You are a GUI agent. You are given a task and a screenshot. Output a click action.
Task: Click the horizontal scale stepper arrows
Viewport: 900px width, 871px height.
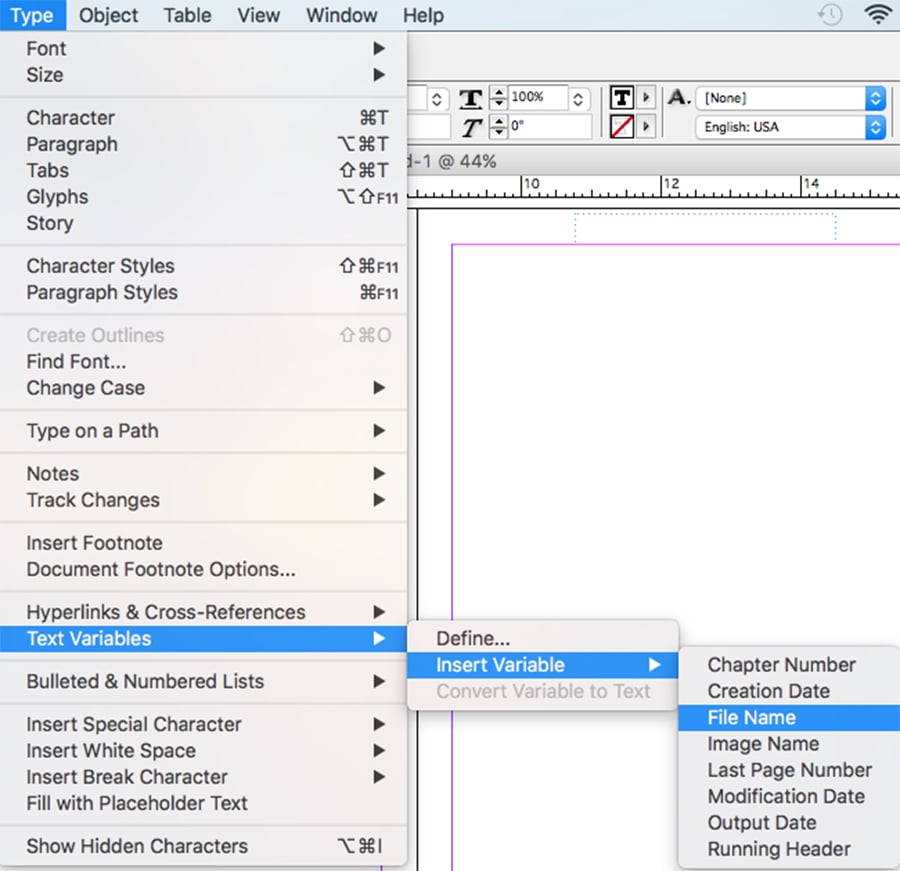[x=498, y=98]
